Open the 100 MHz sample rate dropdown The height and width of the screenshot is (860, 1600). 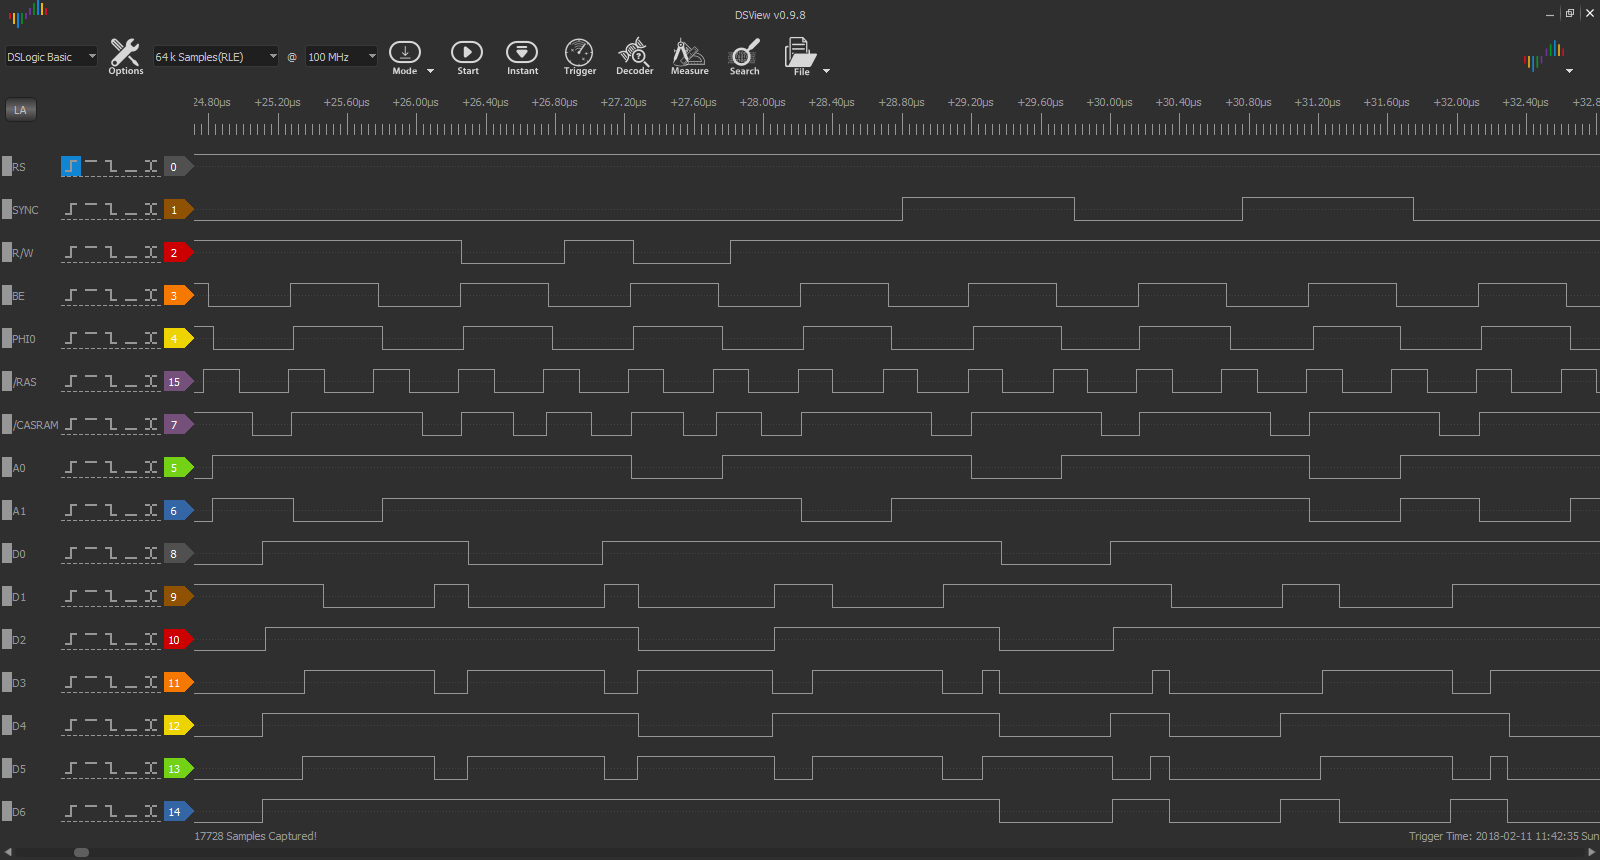pos(341,57)
